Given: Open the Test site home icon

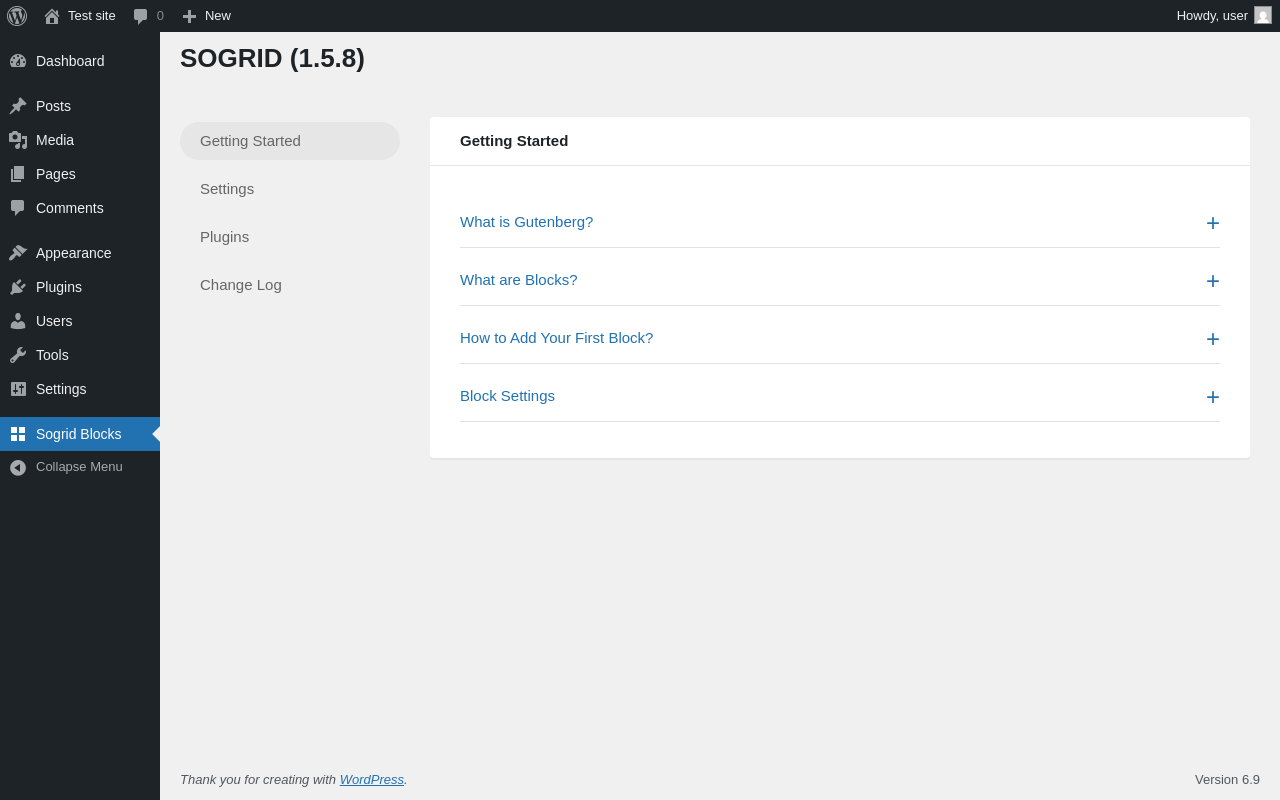Looking at the screenshot, I should point(52,16).
